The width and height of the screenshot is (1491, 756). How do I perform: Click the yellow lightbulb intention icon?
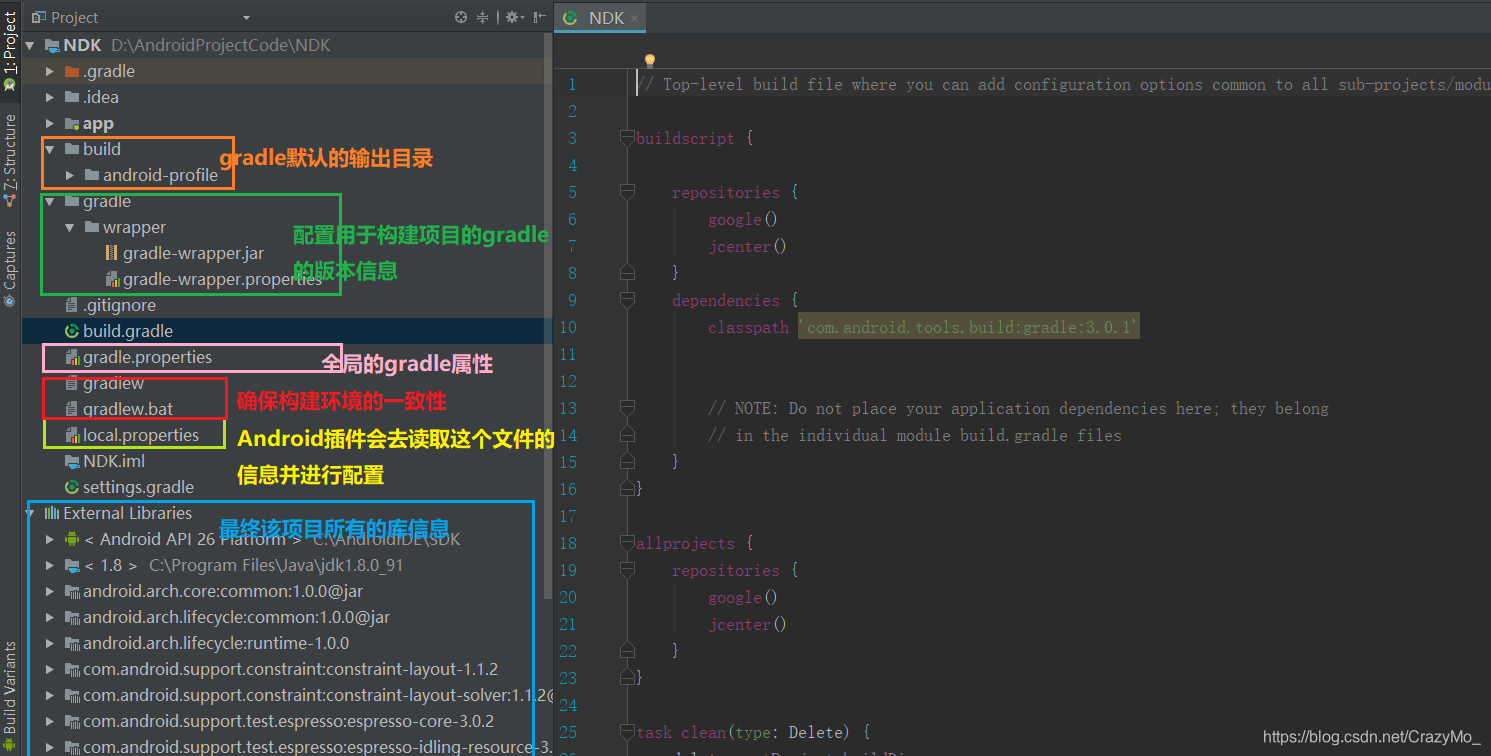[649, 62]
